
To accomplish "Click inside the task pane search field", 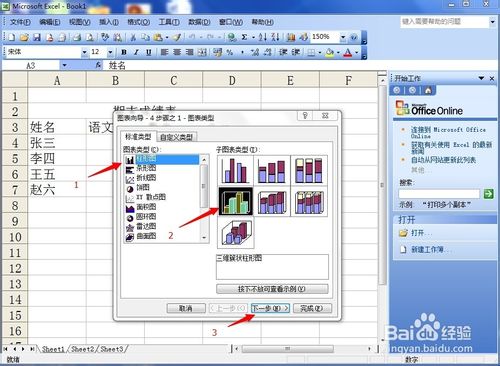I will (x=439, y=194).
